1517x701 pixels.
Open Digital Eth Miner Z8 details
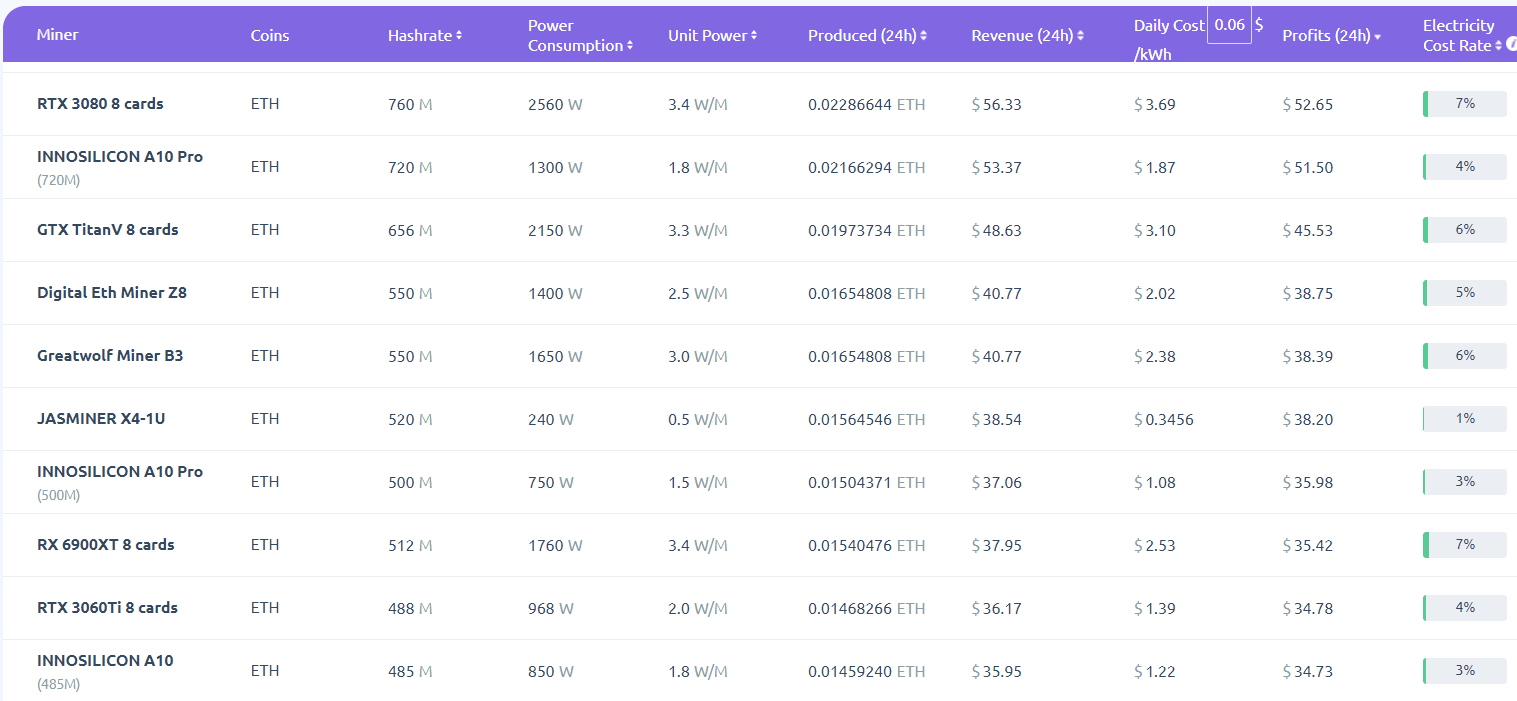(112, 293)
